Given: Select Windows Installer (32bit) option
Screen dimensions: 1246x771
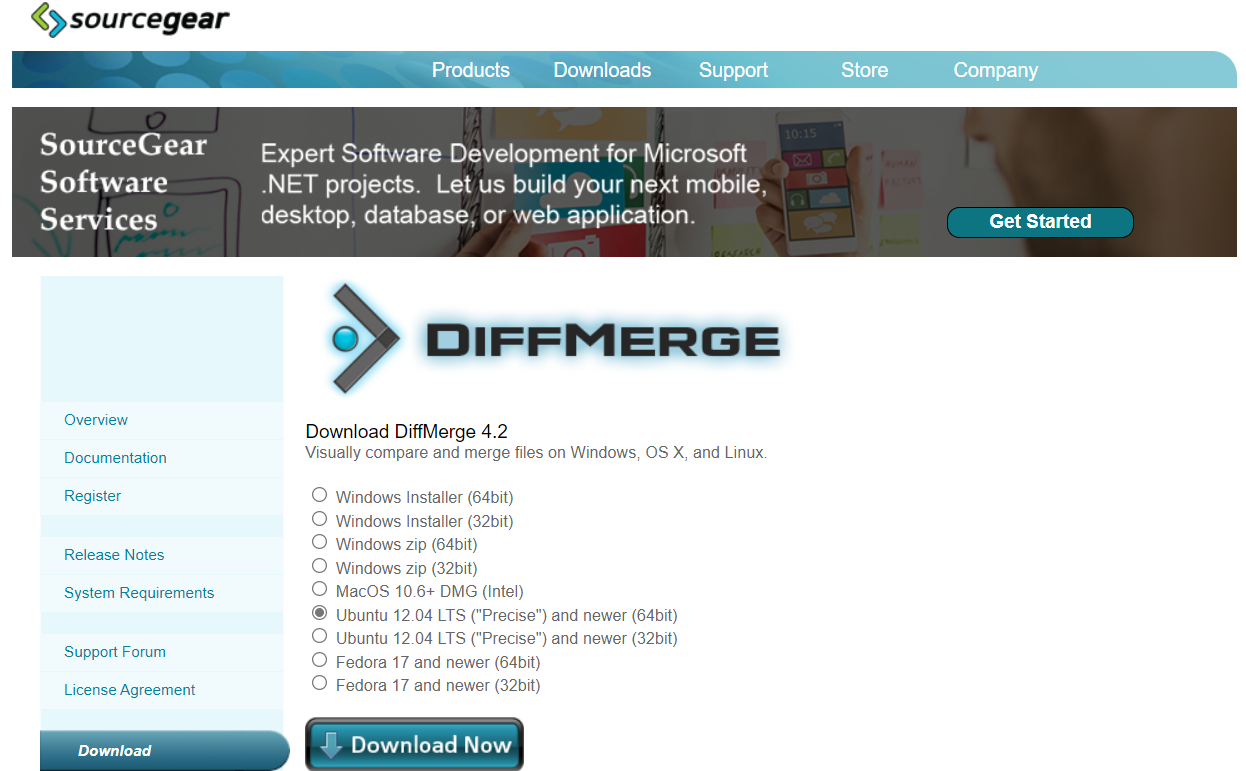Looking at the screenshot, I should click(x=319, y=518).
